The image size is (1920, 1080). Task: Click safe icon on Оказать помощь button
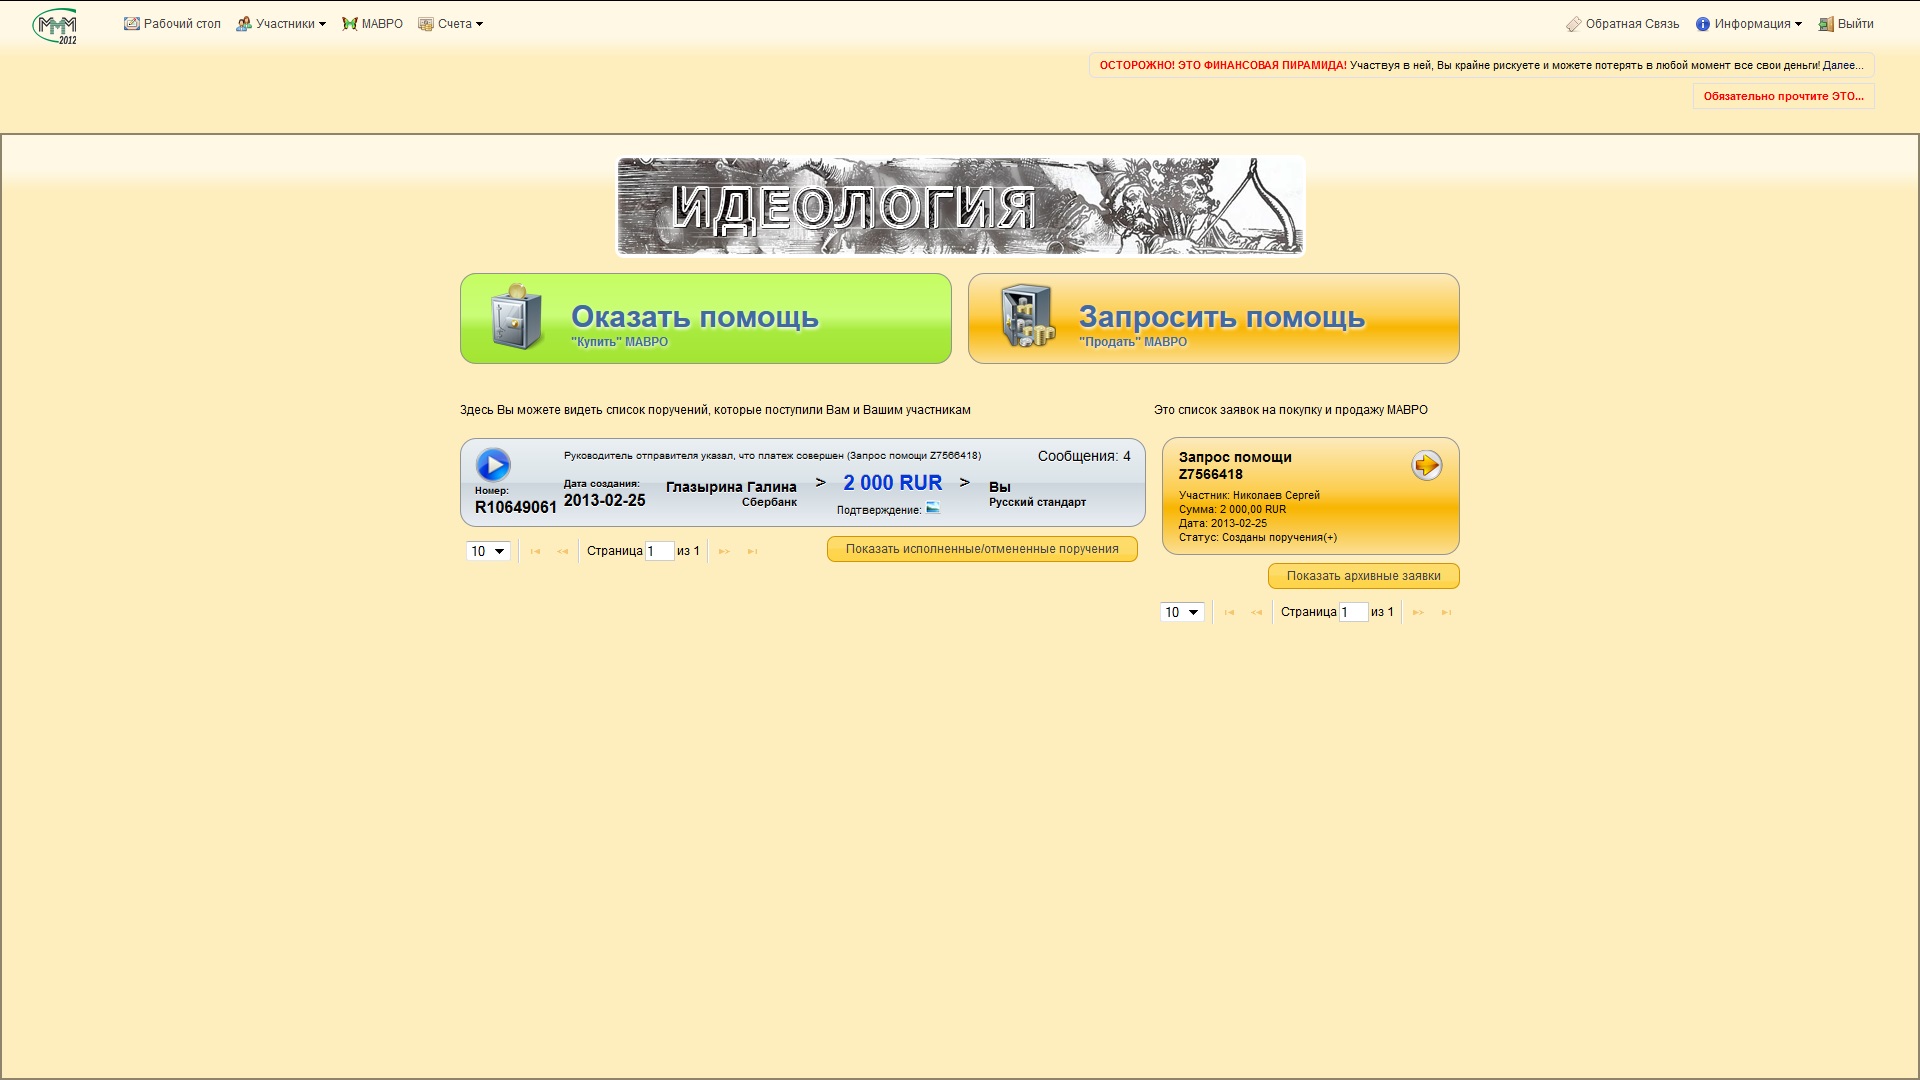[x=517, y=317]
